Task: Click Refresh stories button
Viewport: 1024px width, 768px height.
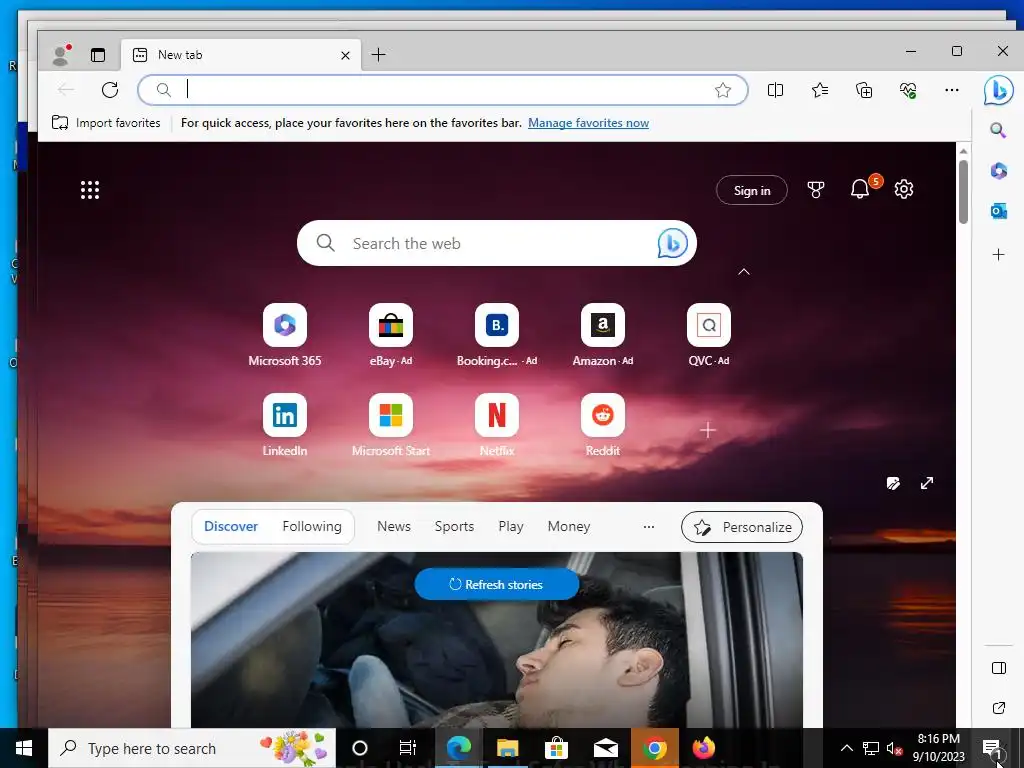Action: [496, 584]
